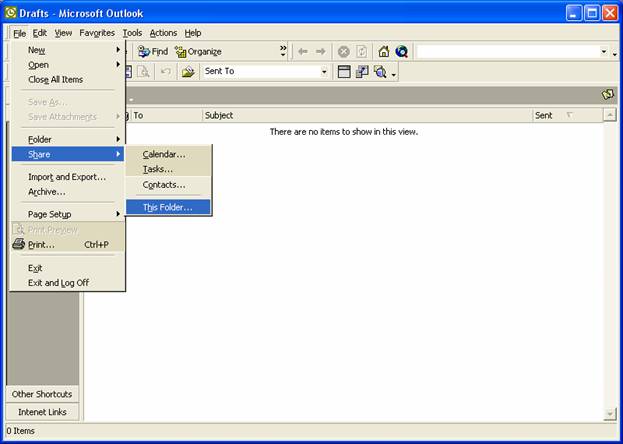This screenshot has width=623, height=444.
Task: Open options arrow after Advanced Find icon
Action: pyautogui.click(x=394, y=74)
